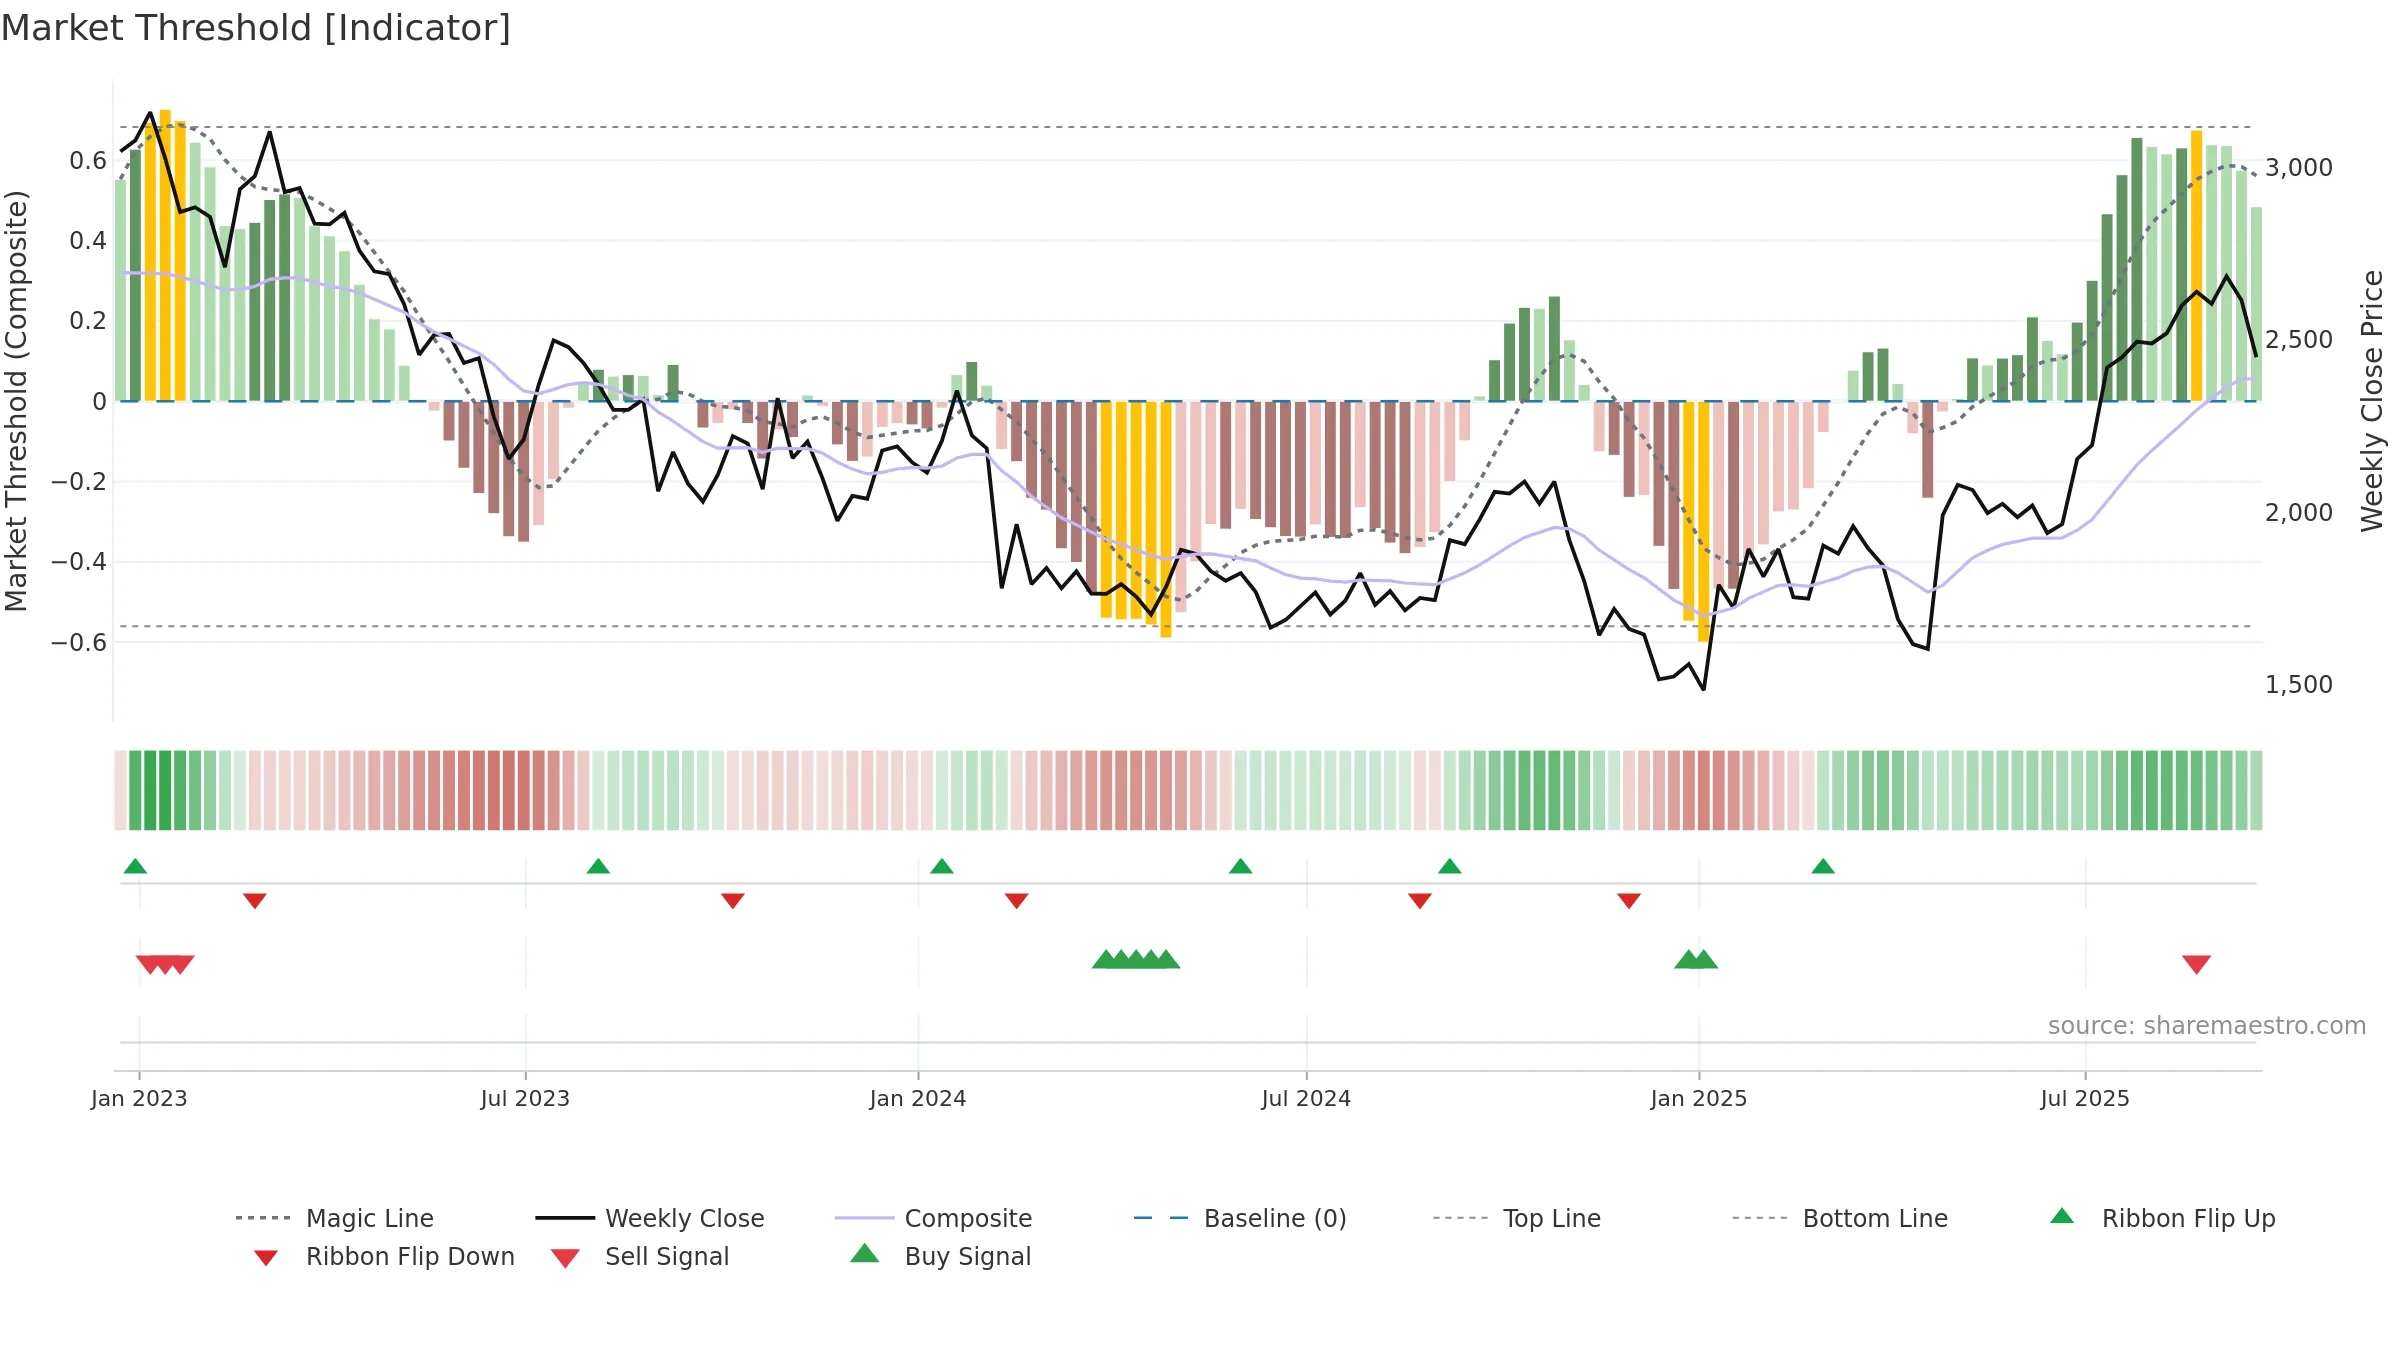Image resolution: width=2400 pixels, height=1350 pixels.
Task: Click the Ribbon Flip Up marker near Mar 2025
Action: click(1823, 866)
